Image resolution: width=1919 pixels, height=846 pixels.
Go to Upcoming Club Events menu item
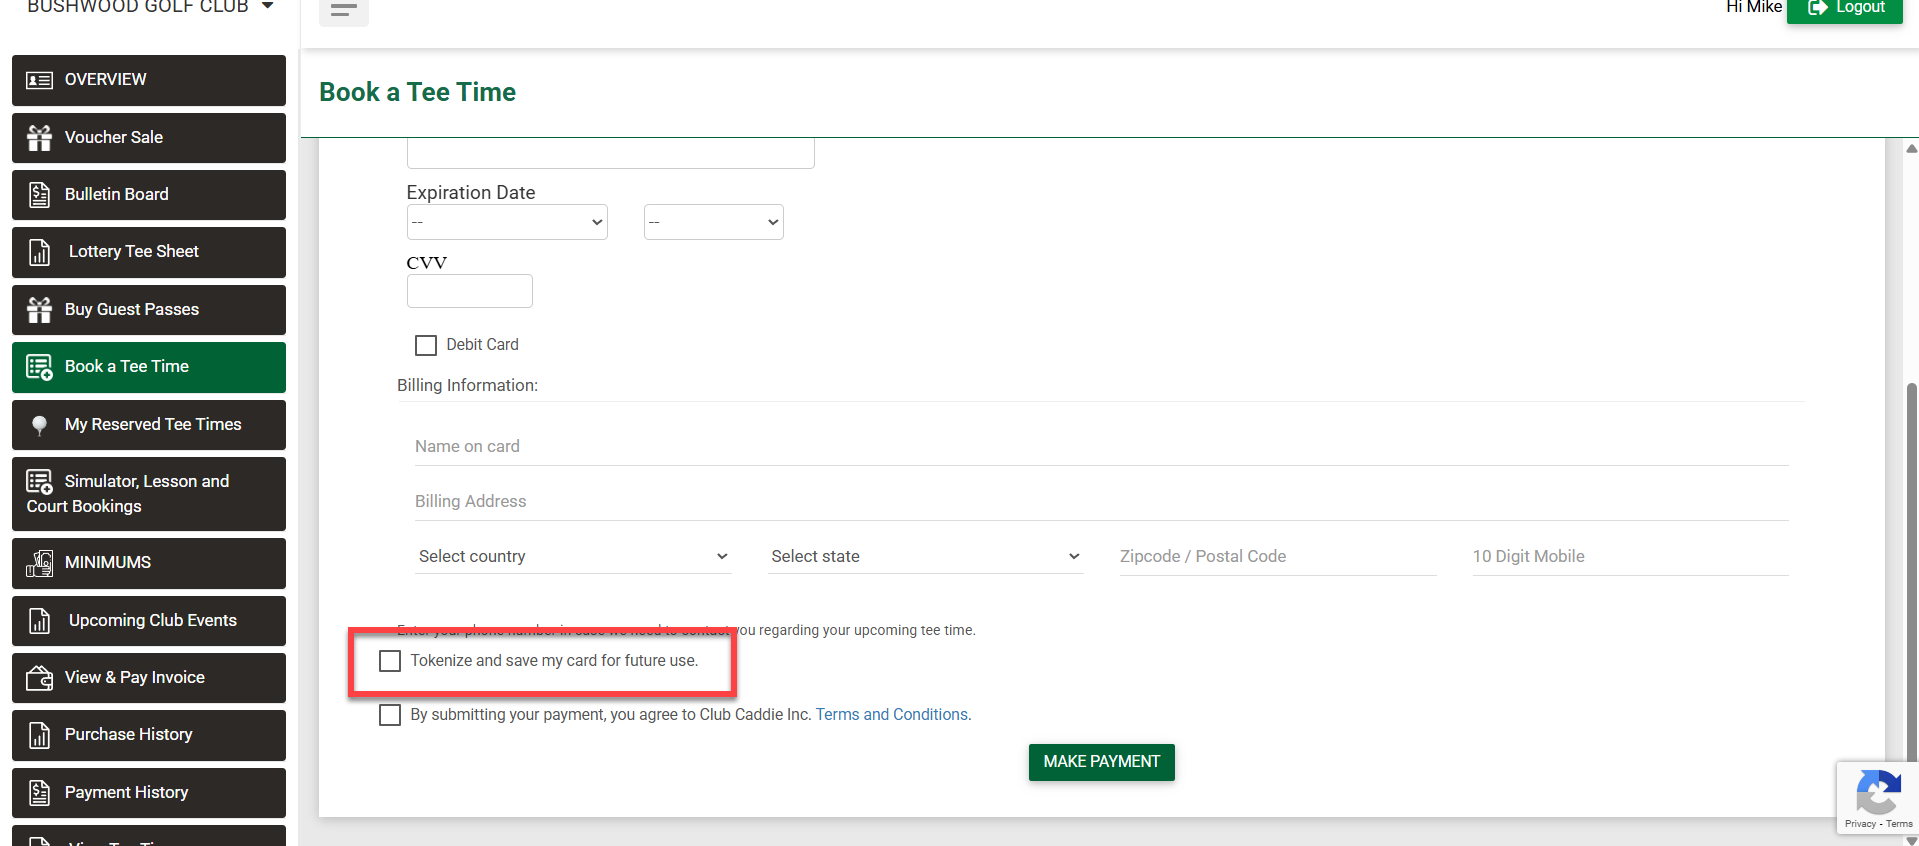click(x=149, y=621)
